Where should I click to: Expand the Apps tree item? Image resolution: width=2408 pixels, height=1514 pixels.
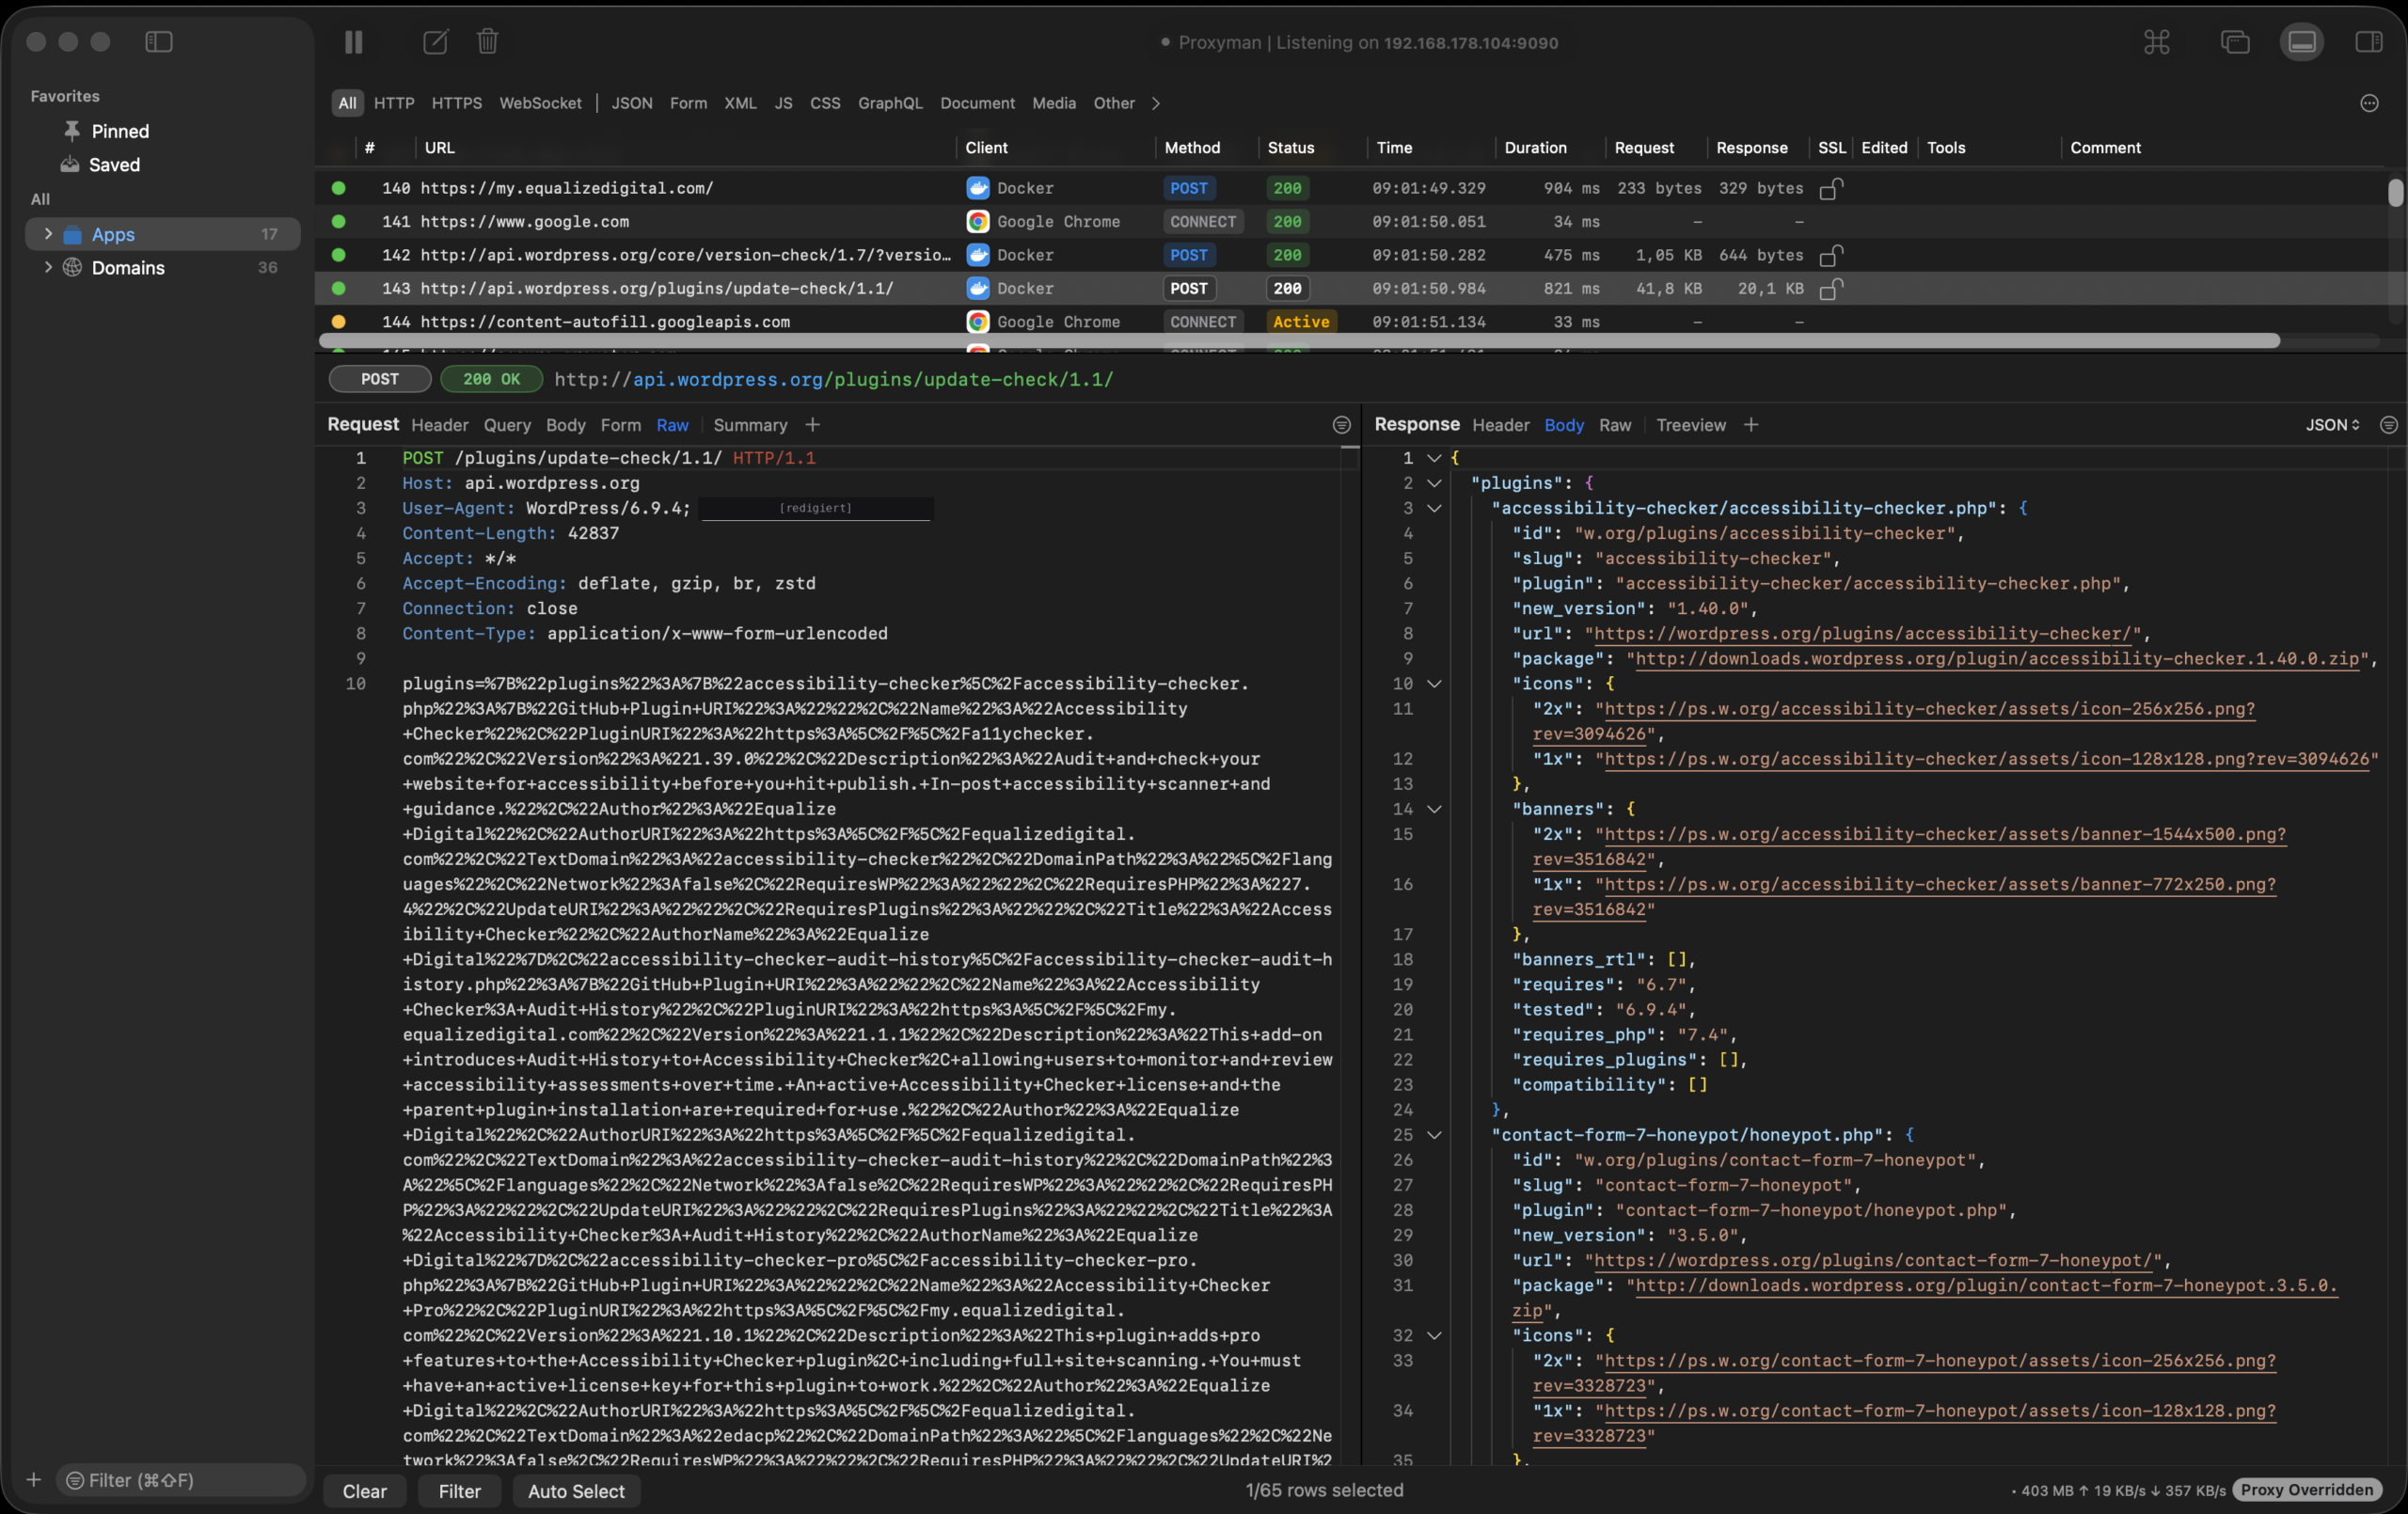tap(47, 233)
